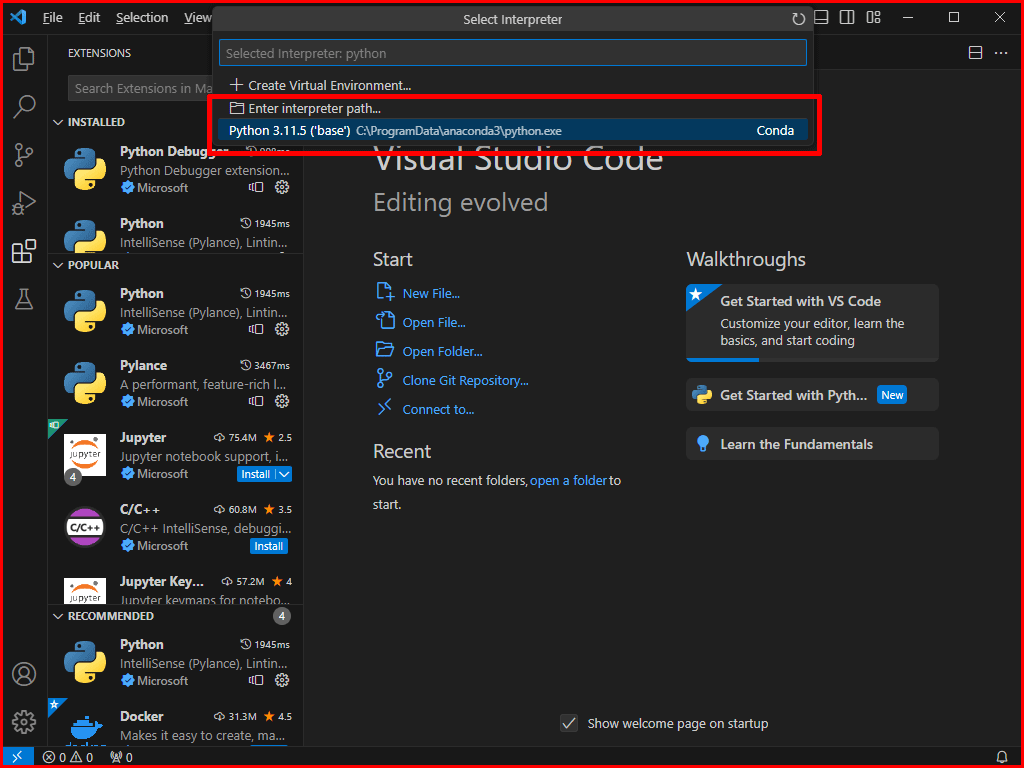Toggle Show welcome page on startup checkbox
This screenshot has width=1024, height=768.
(569, 723)
